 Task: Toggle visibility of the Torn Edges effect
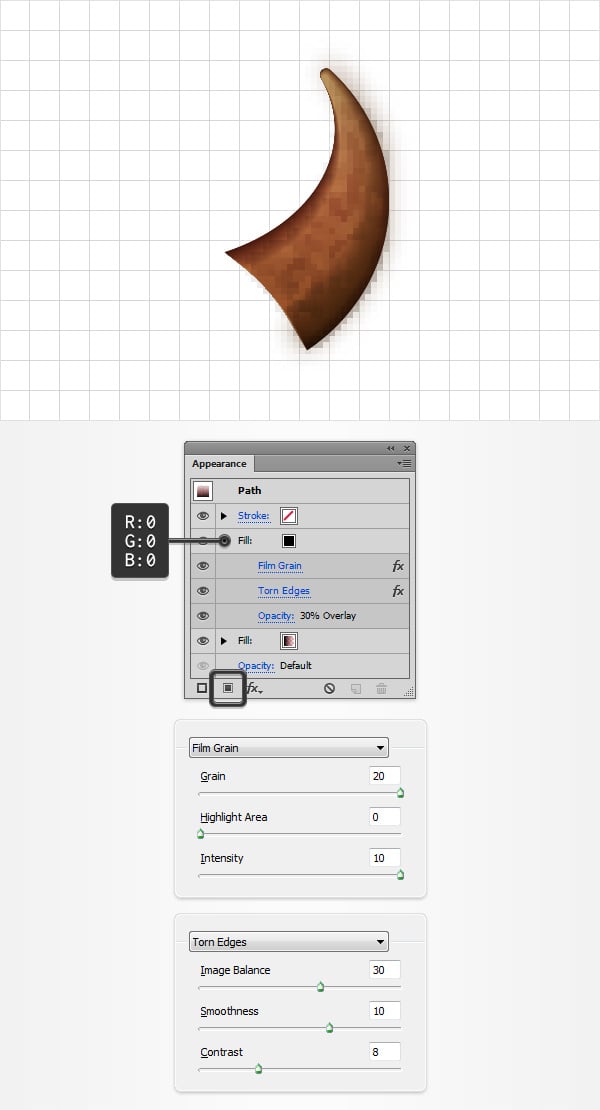(x=203, y=590)
